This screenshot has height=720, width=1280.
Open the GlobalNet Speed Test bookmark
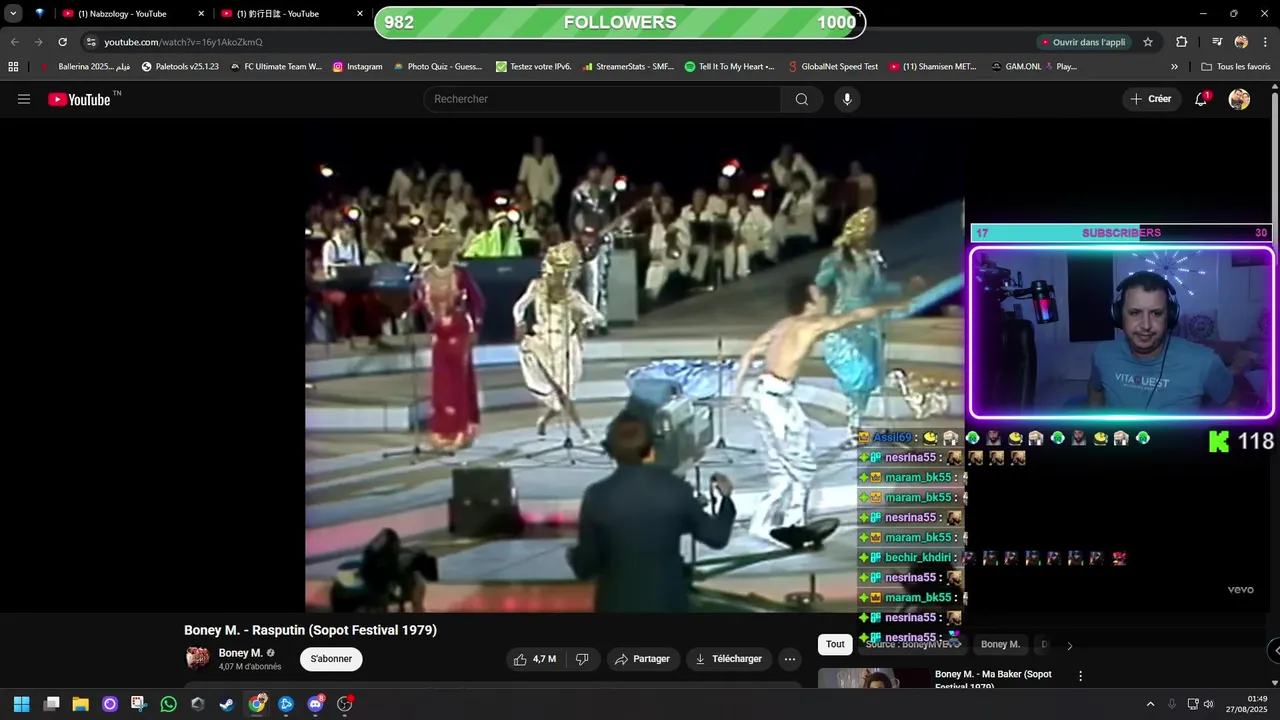[x=832, y=67]
